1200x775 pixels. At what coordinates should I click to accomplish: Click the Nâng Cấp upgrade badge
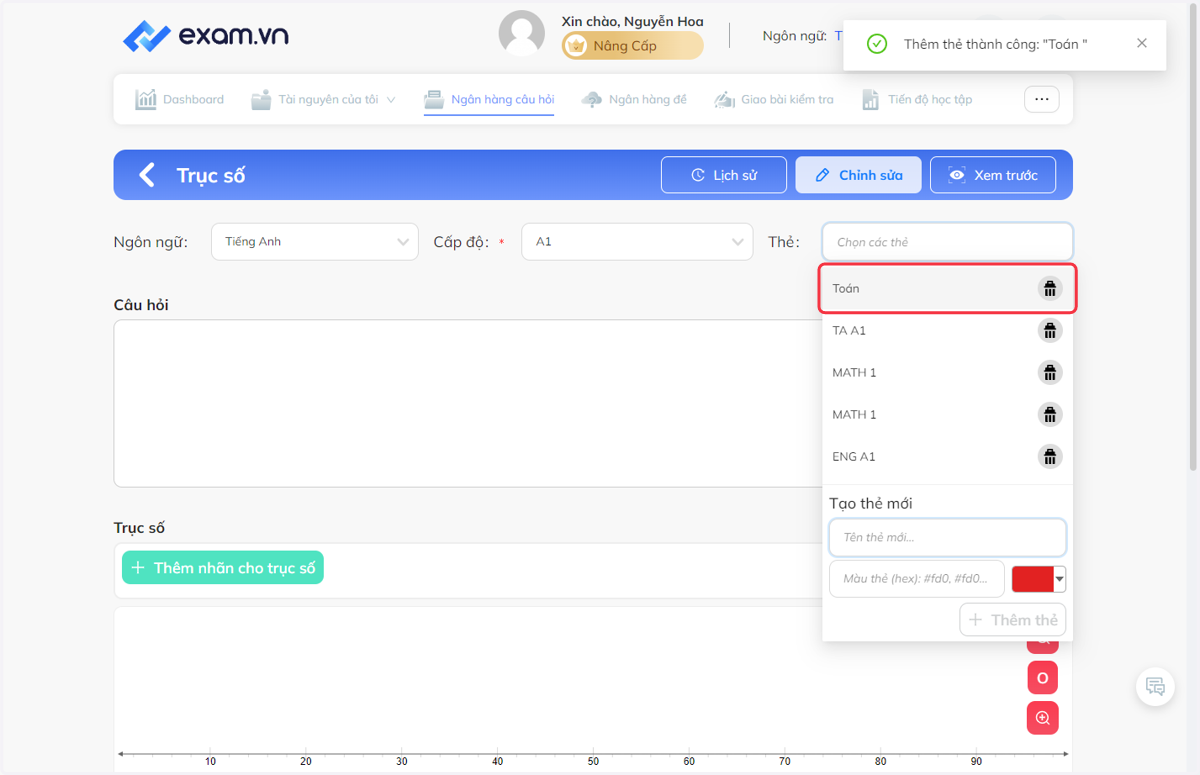click(632, 46)
